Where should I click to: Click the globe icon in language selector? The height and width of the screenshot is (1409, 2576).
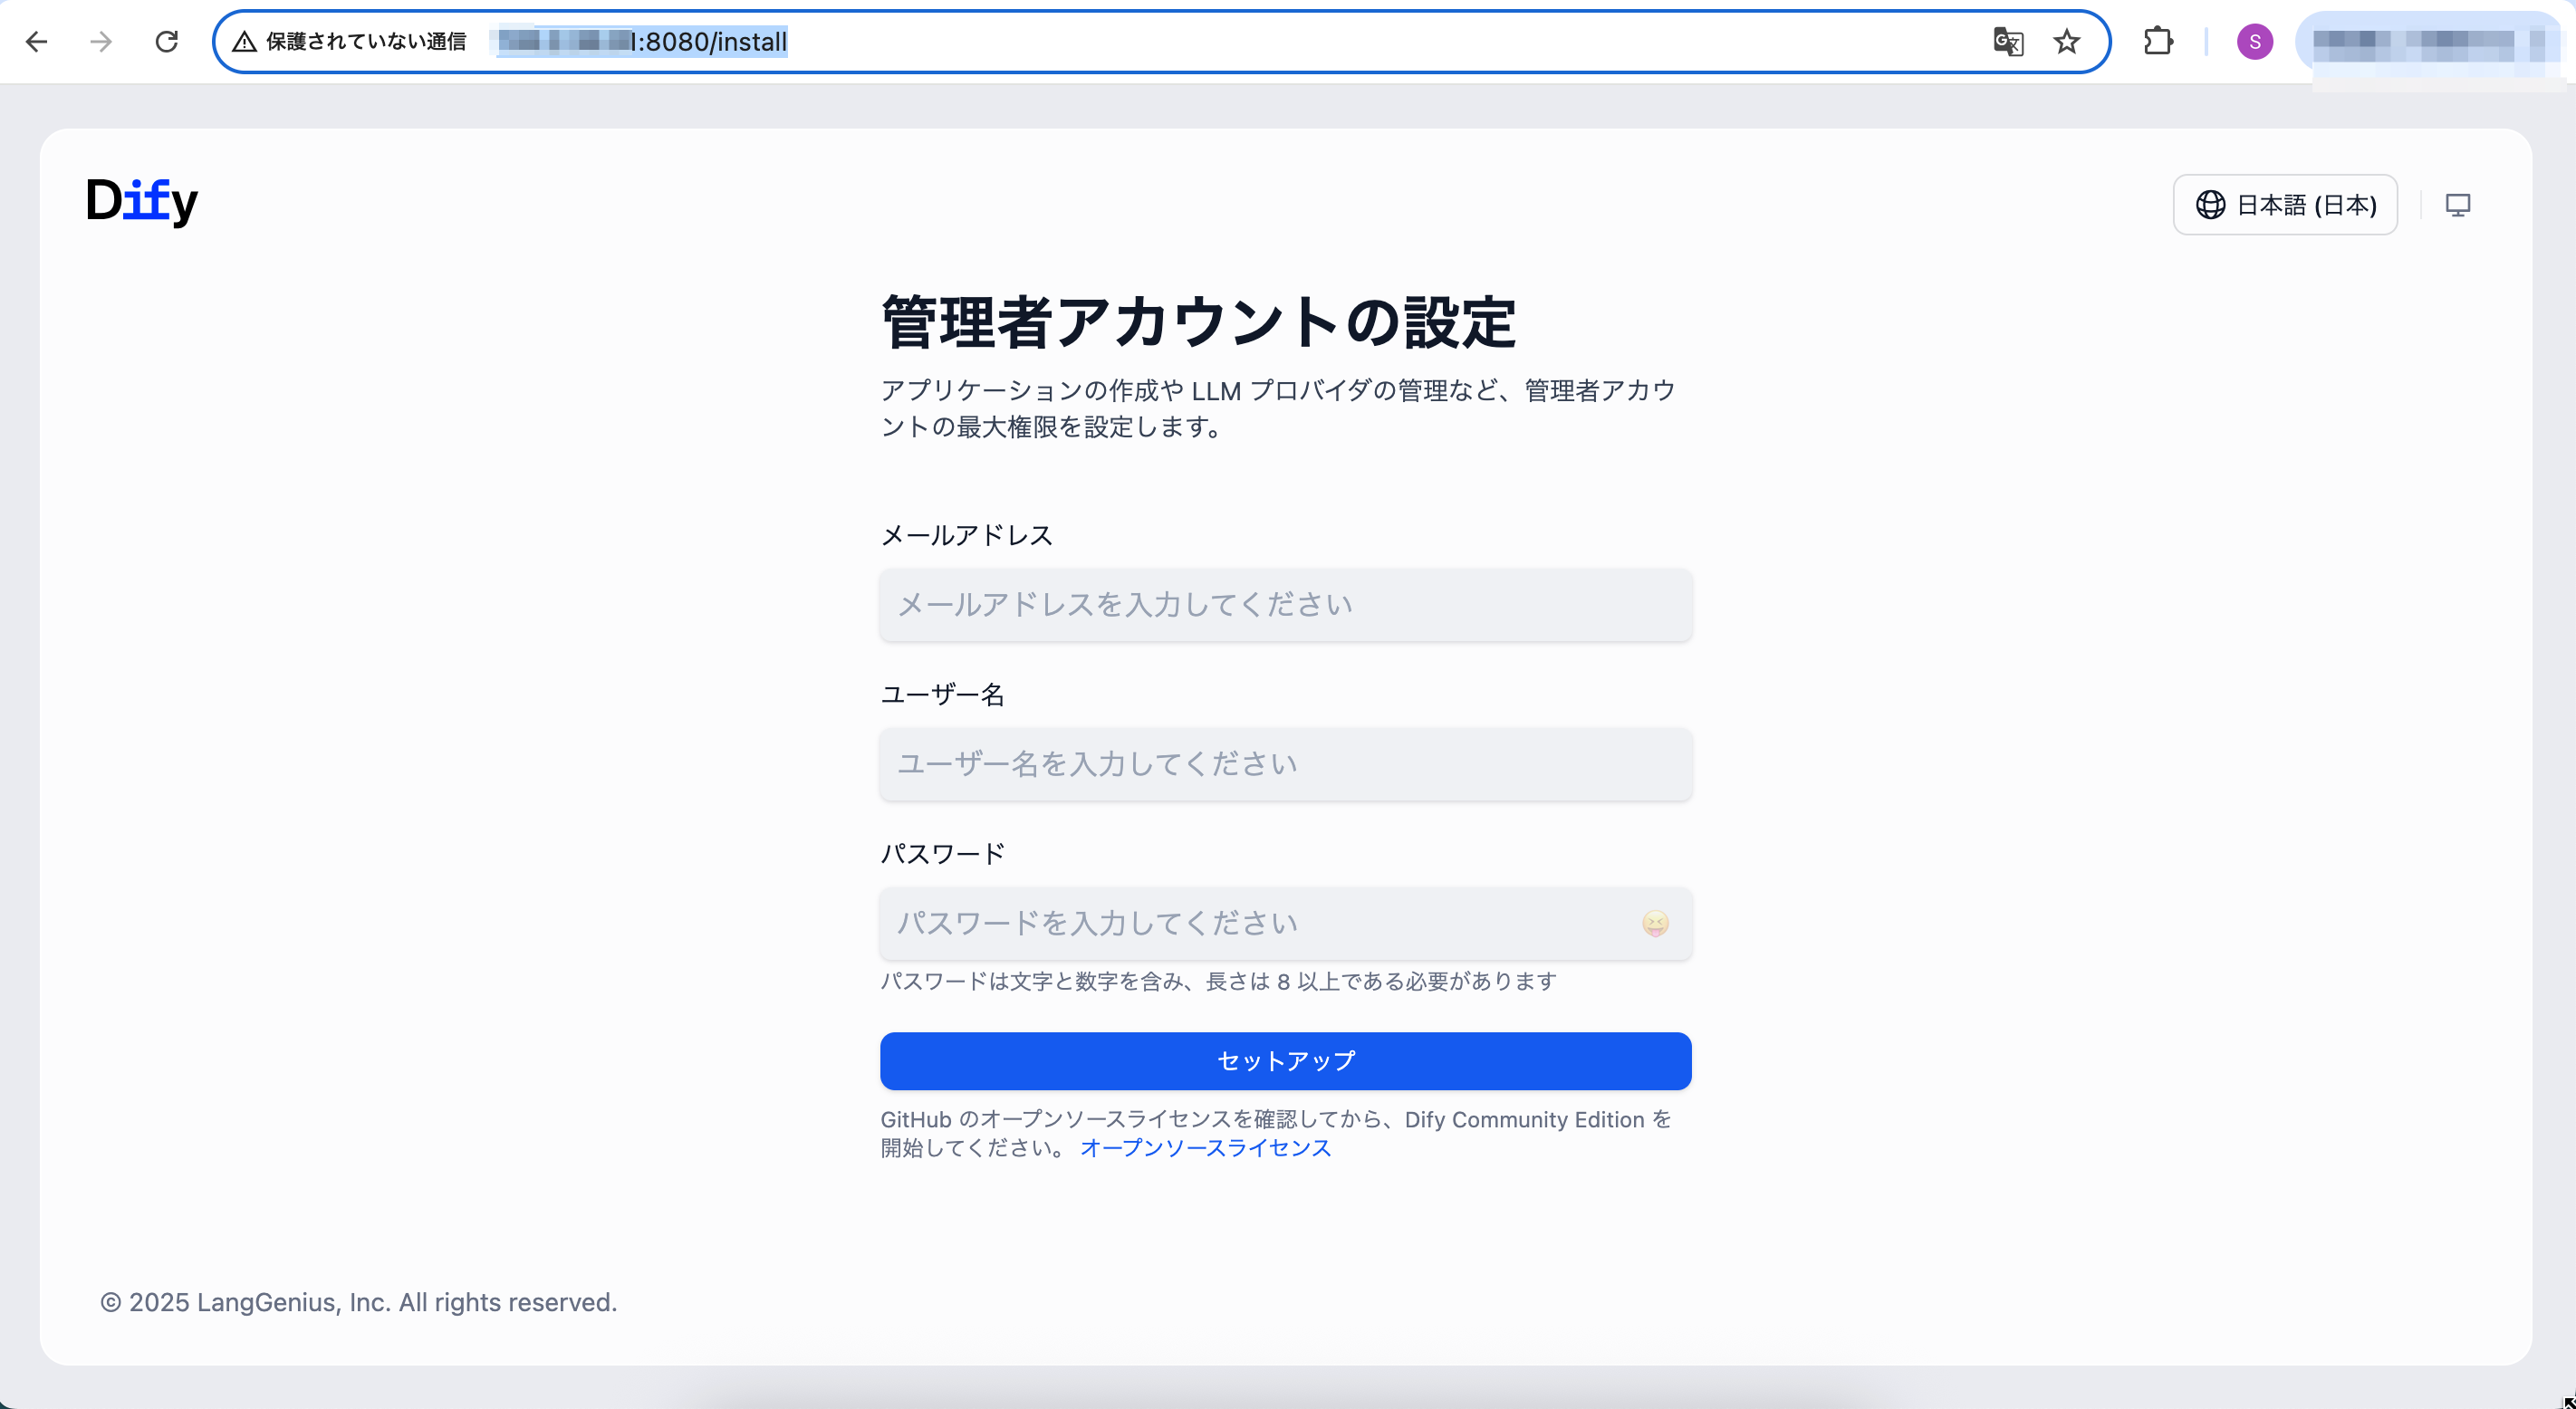click(x=2210, y=205)
